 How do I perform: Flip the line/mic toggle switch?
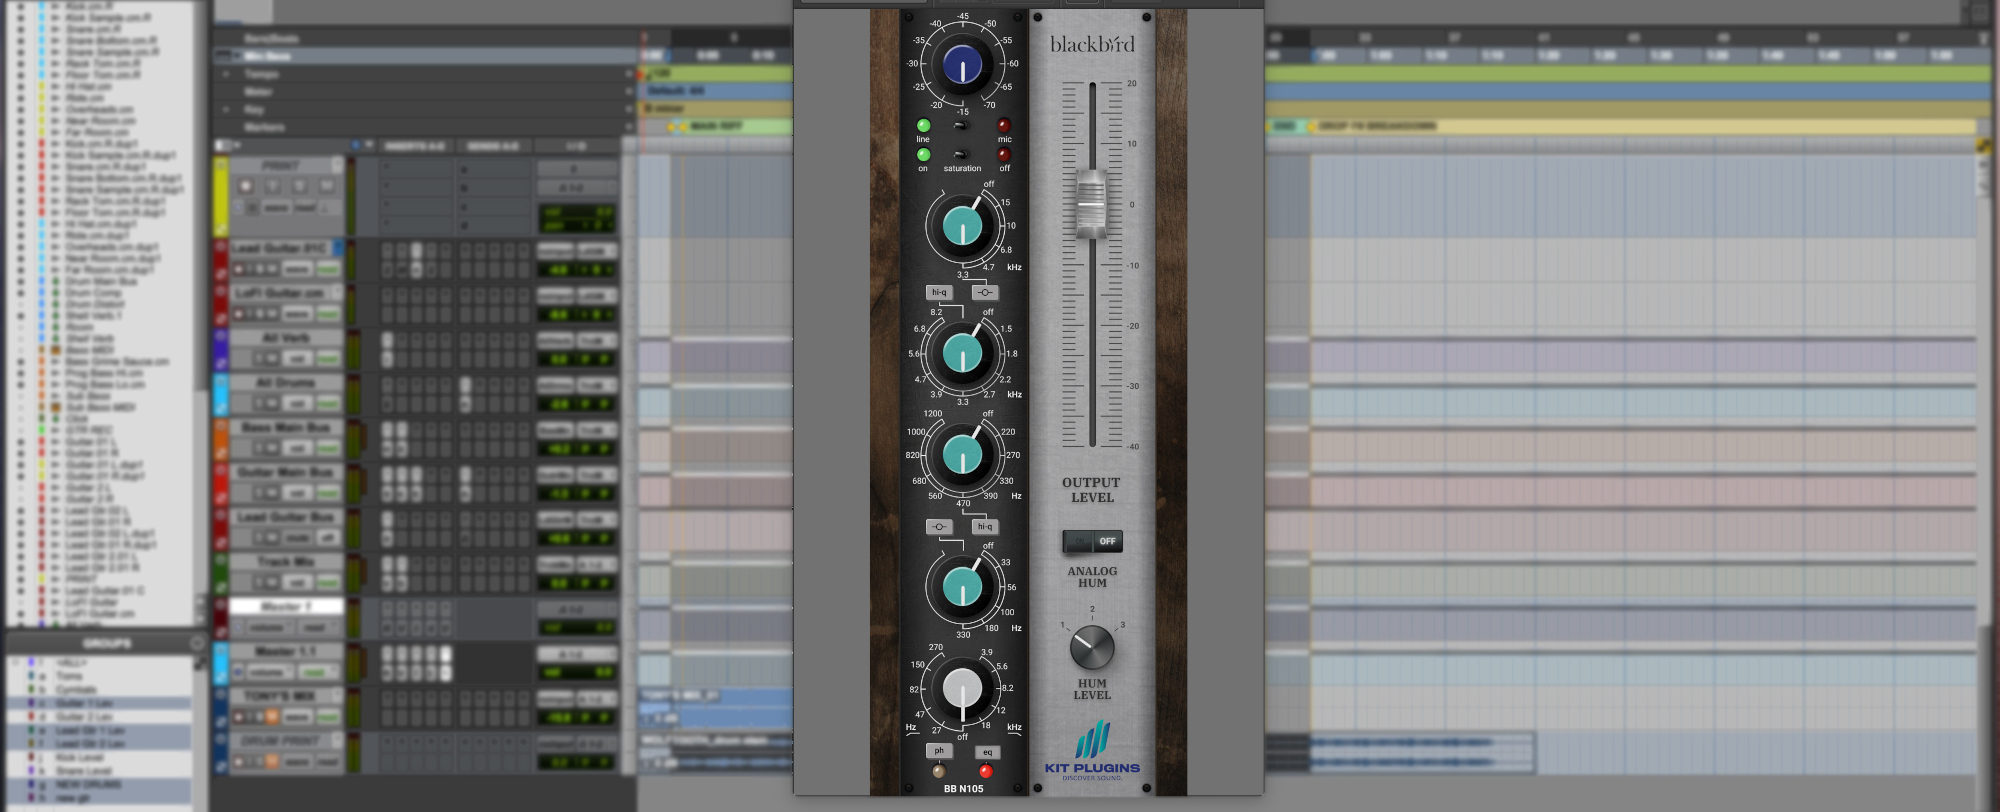click(960, 126)
